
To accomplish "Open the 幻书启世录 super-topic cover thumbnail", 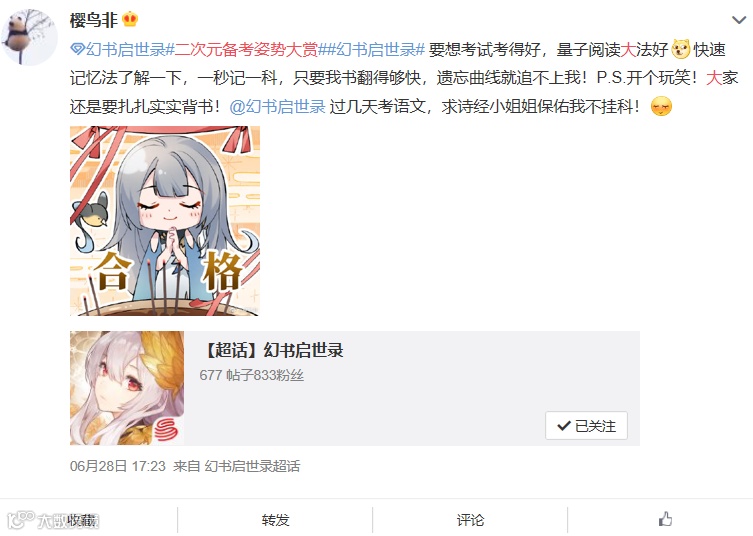I will click(x=127, y=388).
